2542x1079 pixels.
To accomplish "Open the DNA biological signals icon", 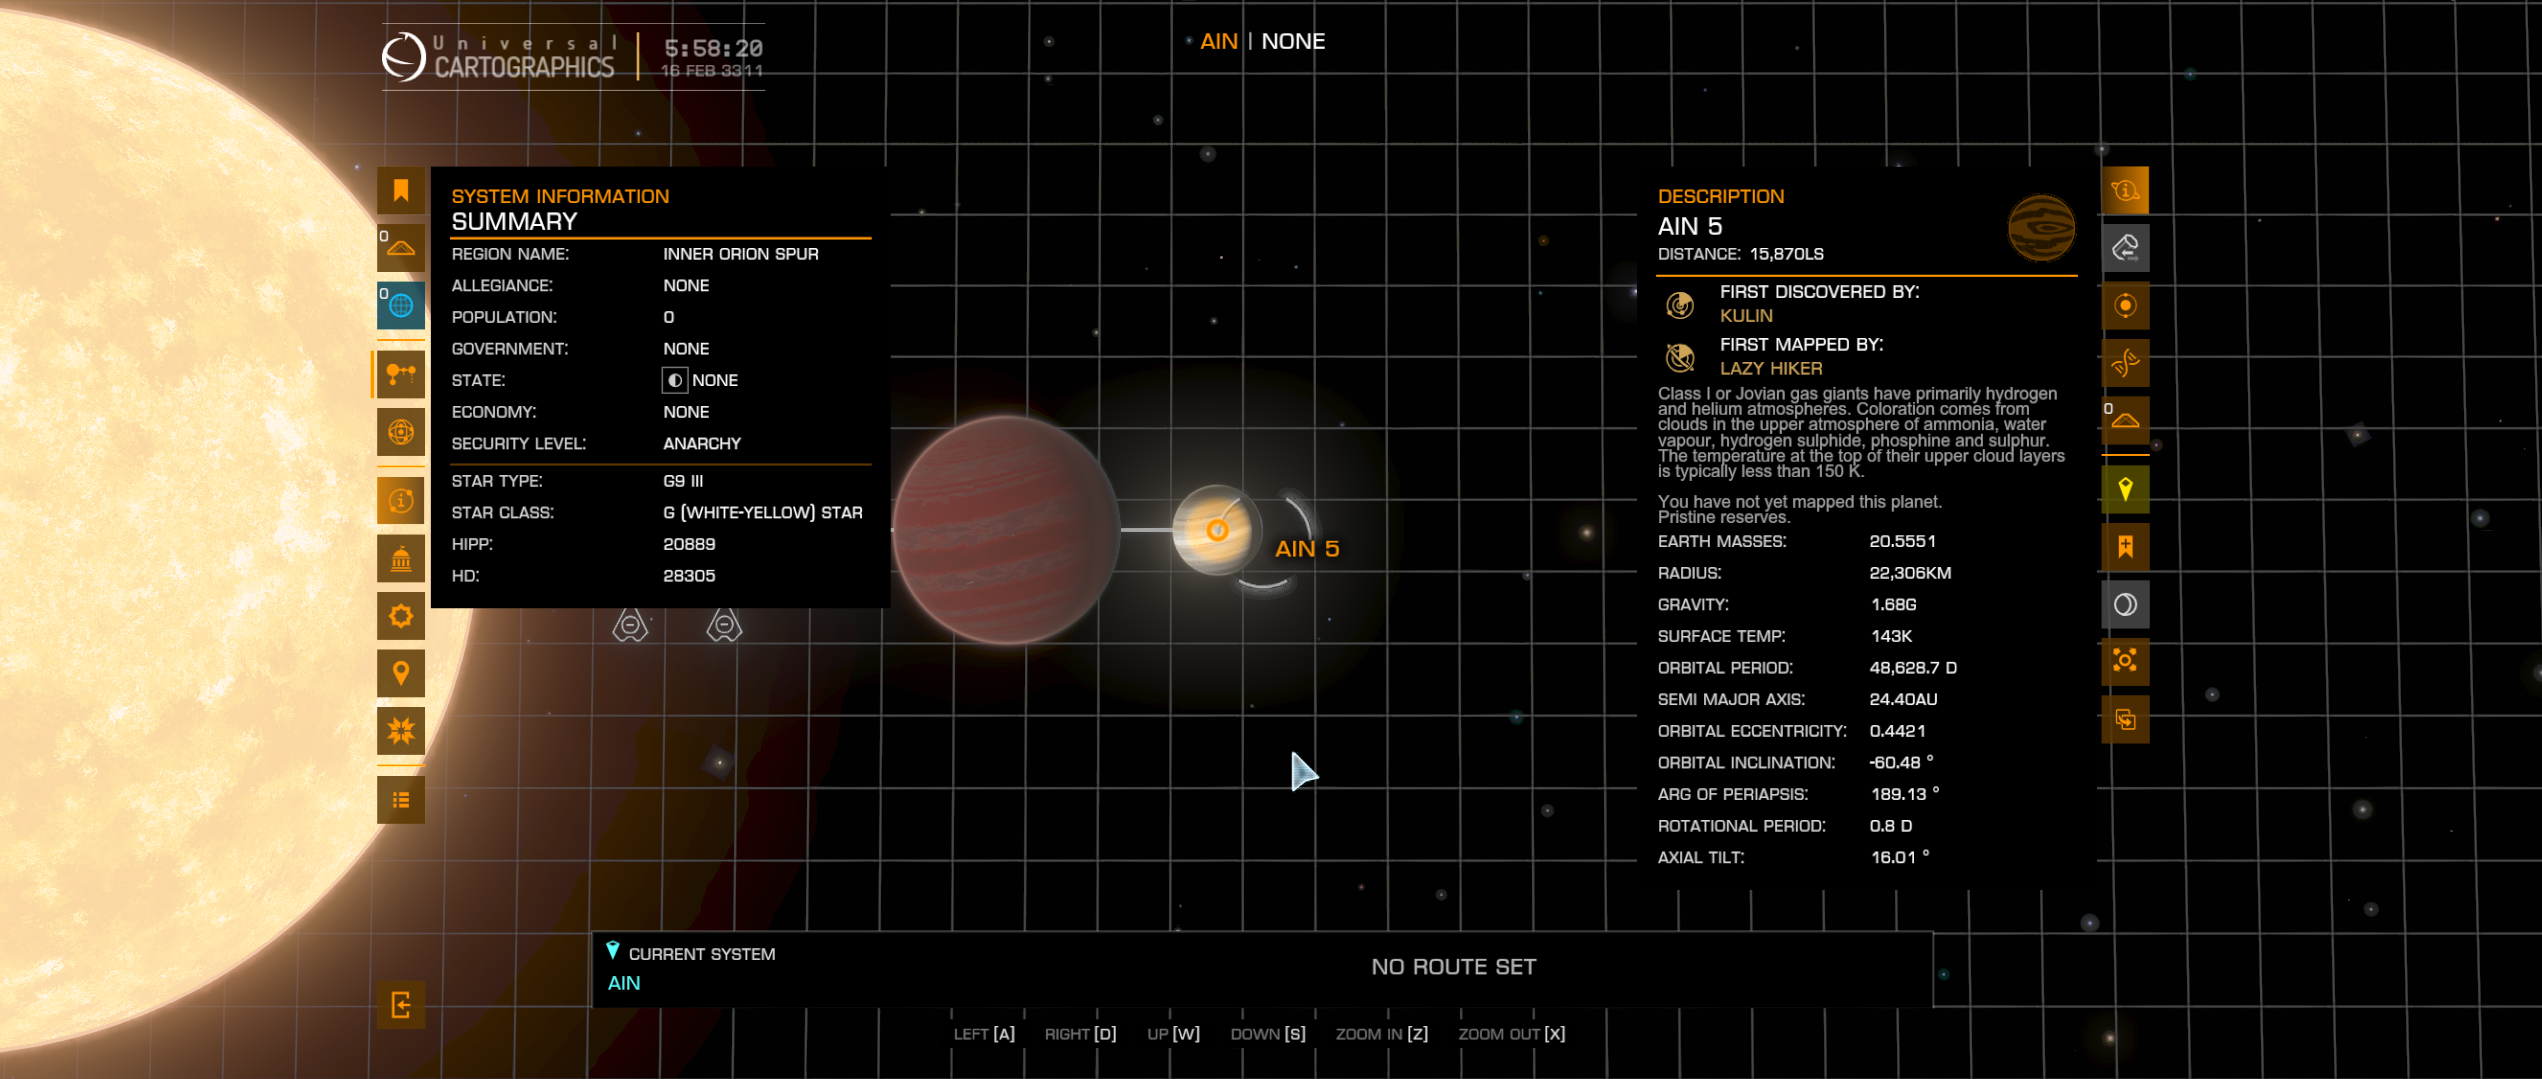I will [2125, 362].
